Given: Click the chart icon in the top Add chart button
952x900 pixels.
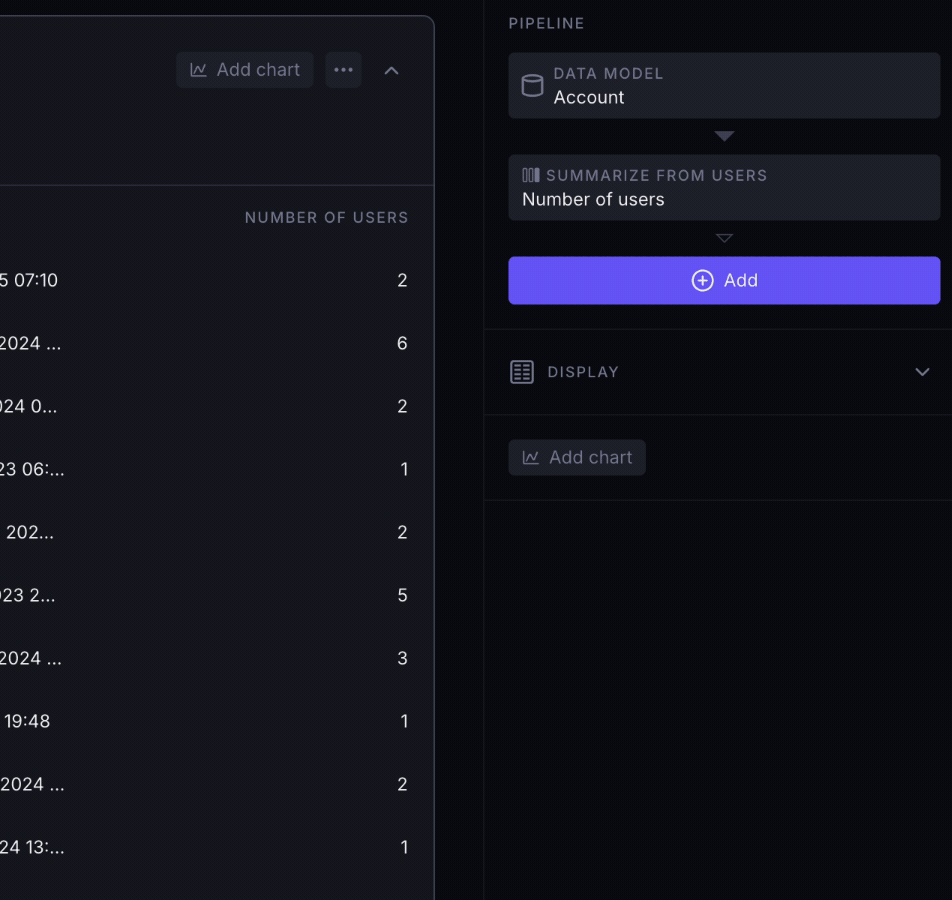Looking at the screenshot, I should coord(201,69).
